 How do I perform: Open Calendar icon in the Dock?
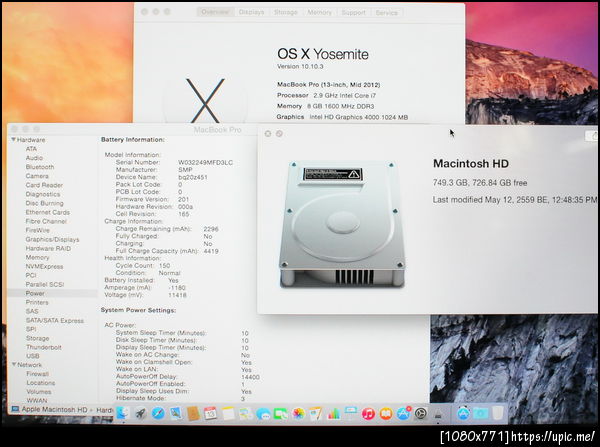pyautogui.click(x=210, y=413)
